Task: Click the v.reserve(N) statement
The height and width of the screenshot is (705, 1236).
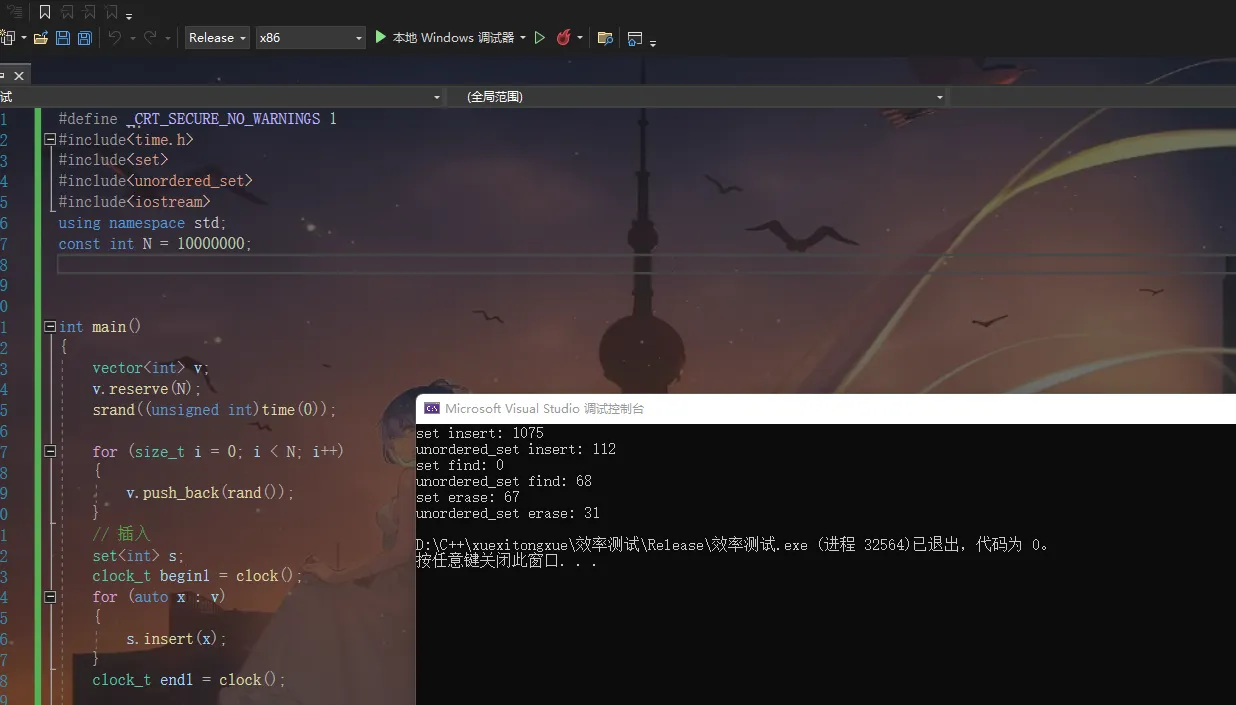Action: (147, 389)
